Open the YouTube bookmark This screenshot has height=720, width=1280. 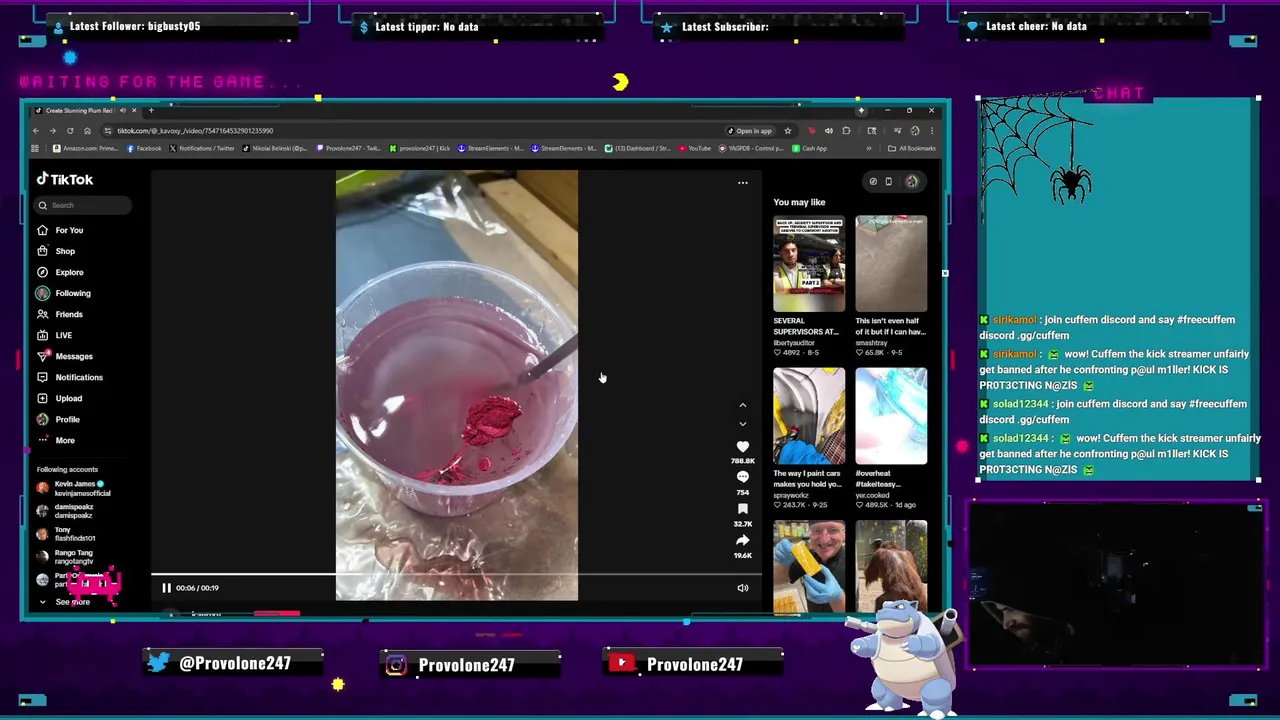pyautogui.click(x=695, y=149)
